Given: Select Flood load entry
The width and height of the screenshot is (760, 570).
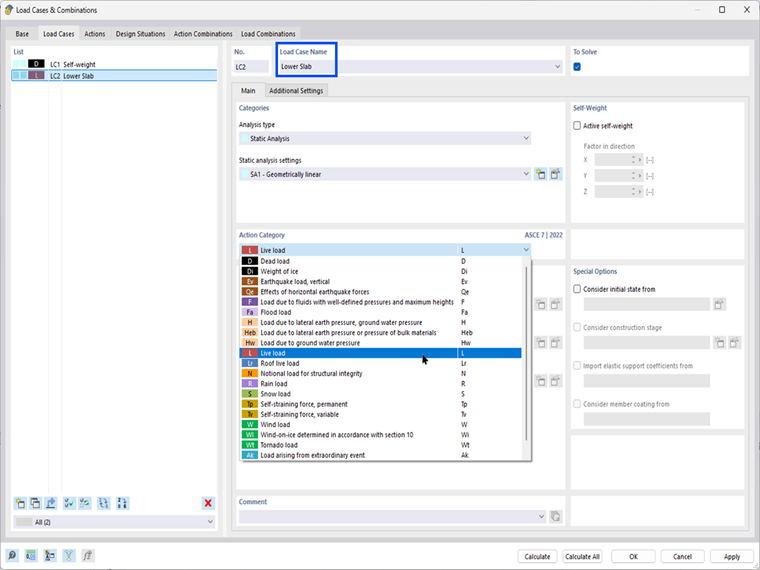Looking at the screenshot, I should coord(381,312).
